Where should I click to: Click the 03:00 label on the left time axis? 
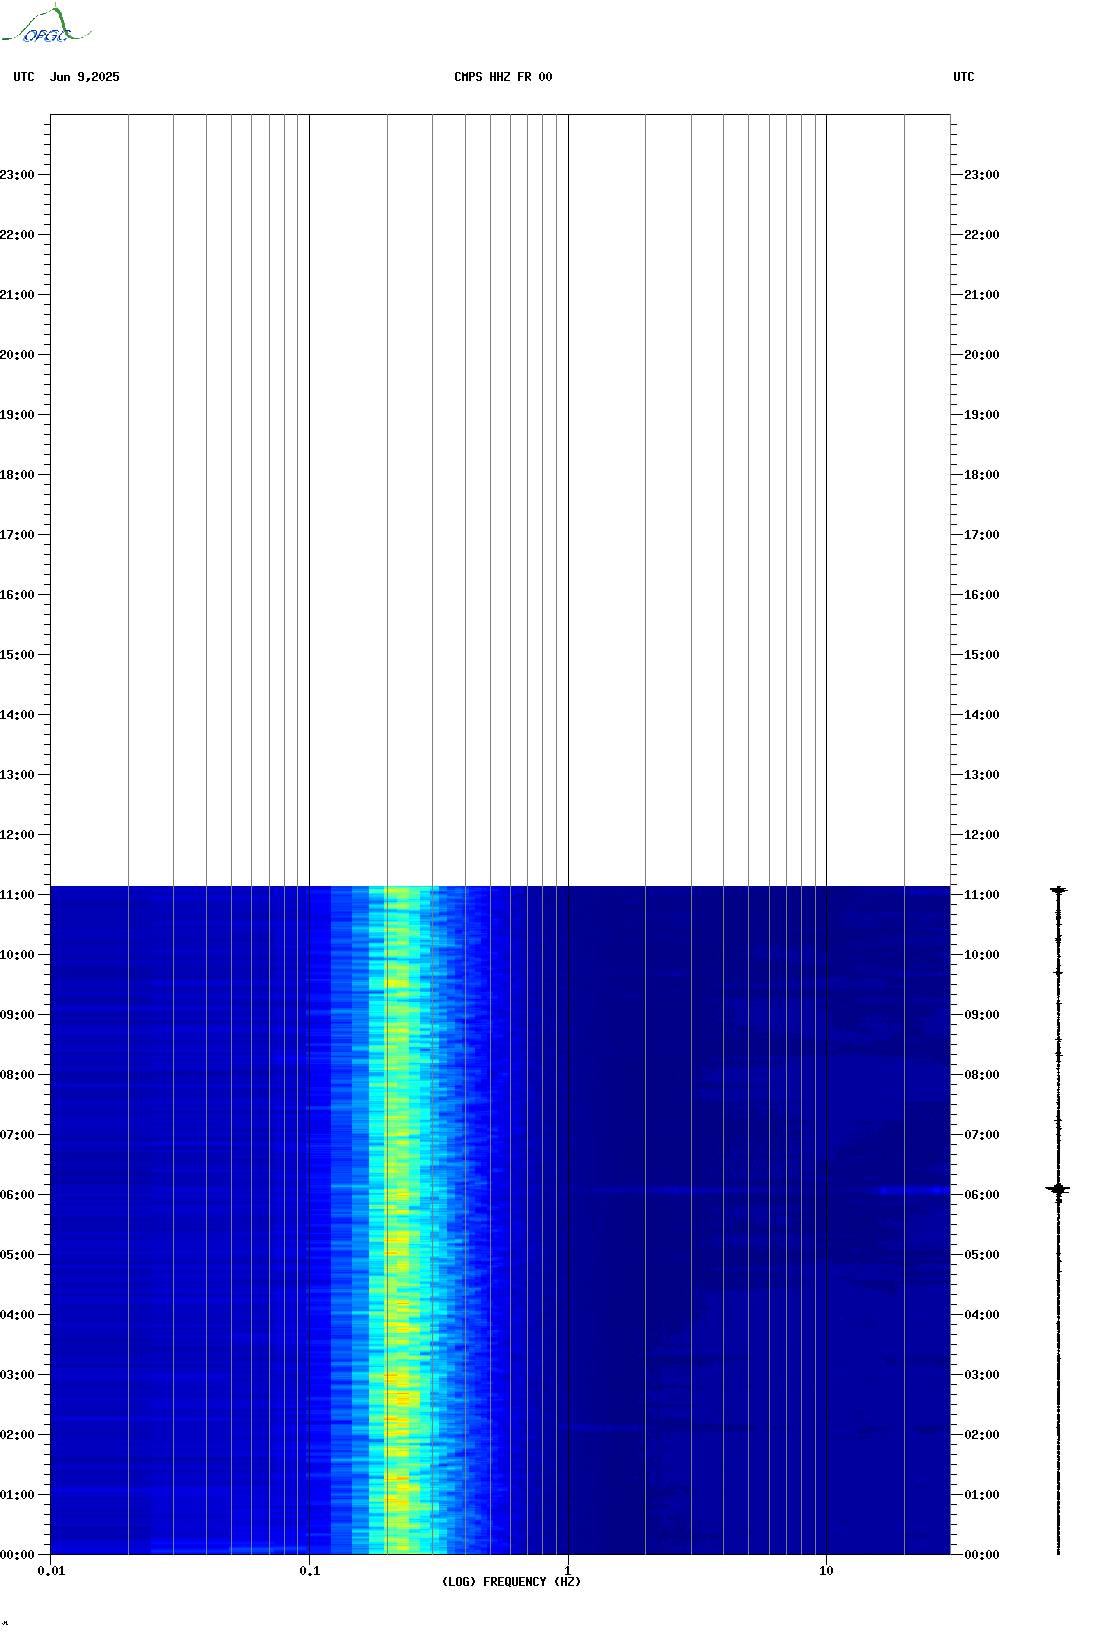pos(16,1375)
